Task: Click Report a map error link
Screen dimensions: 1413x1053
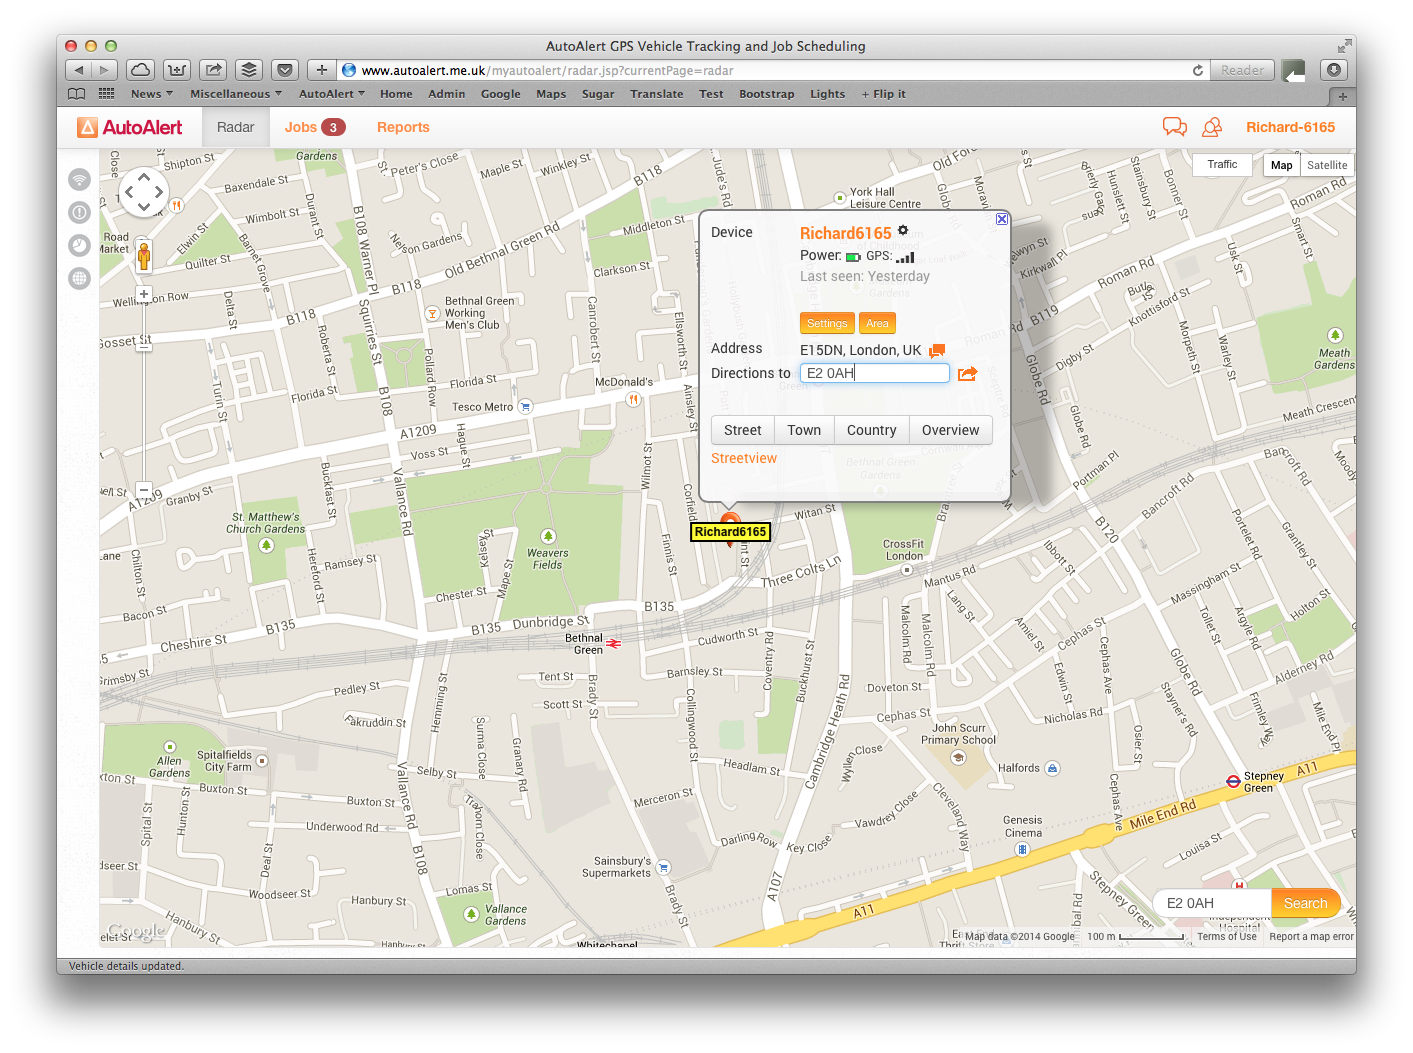Action: 1311,937
